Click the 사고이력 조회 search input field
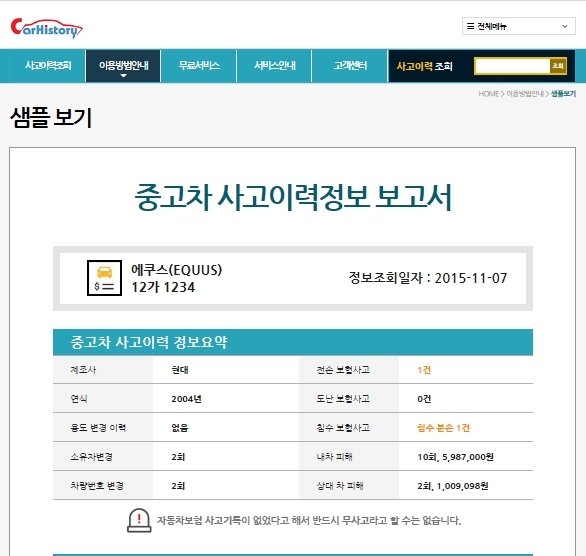 click(512, 66)
